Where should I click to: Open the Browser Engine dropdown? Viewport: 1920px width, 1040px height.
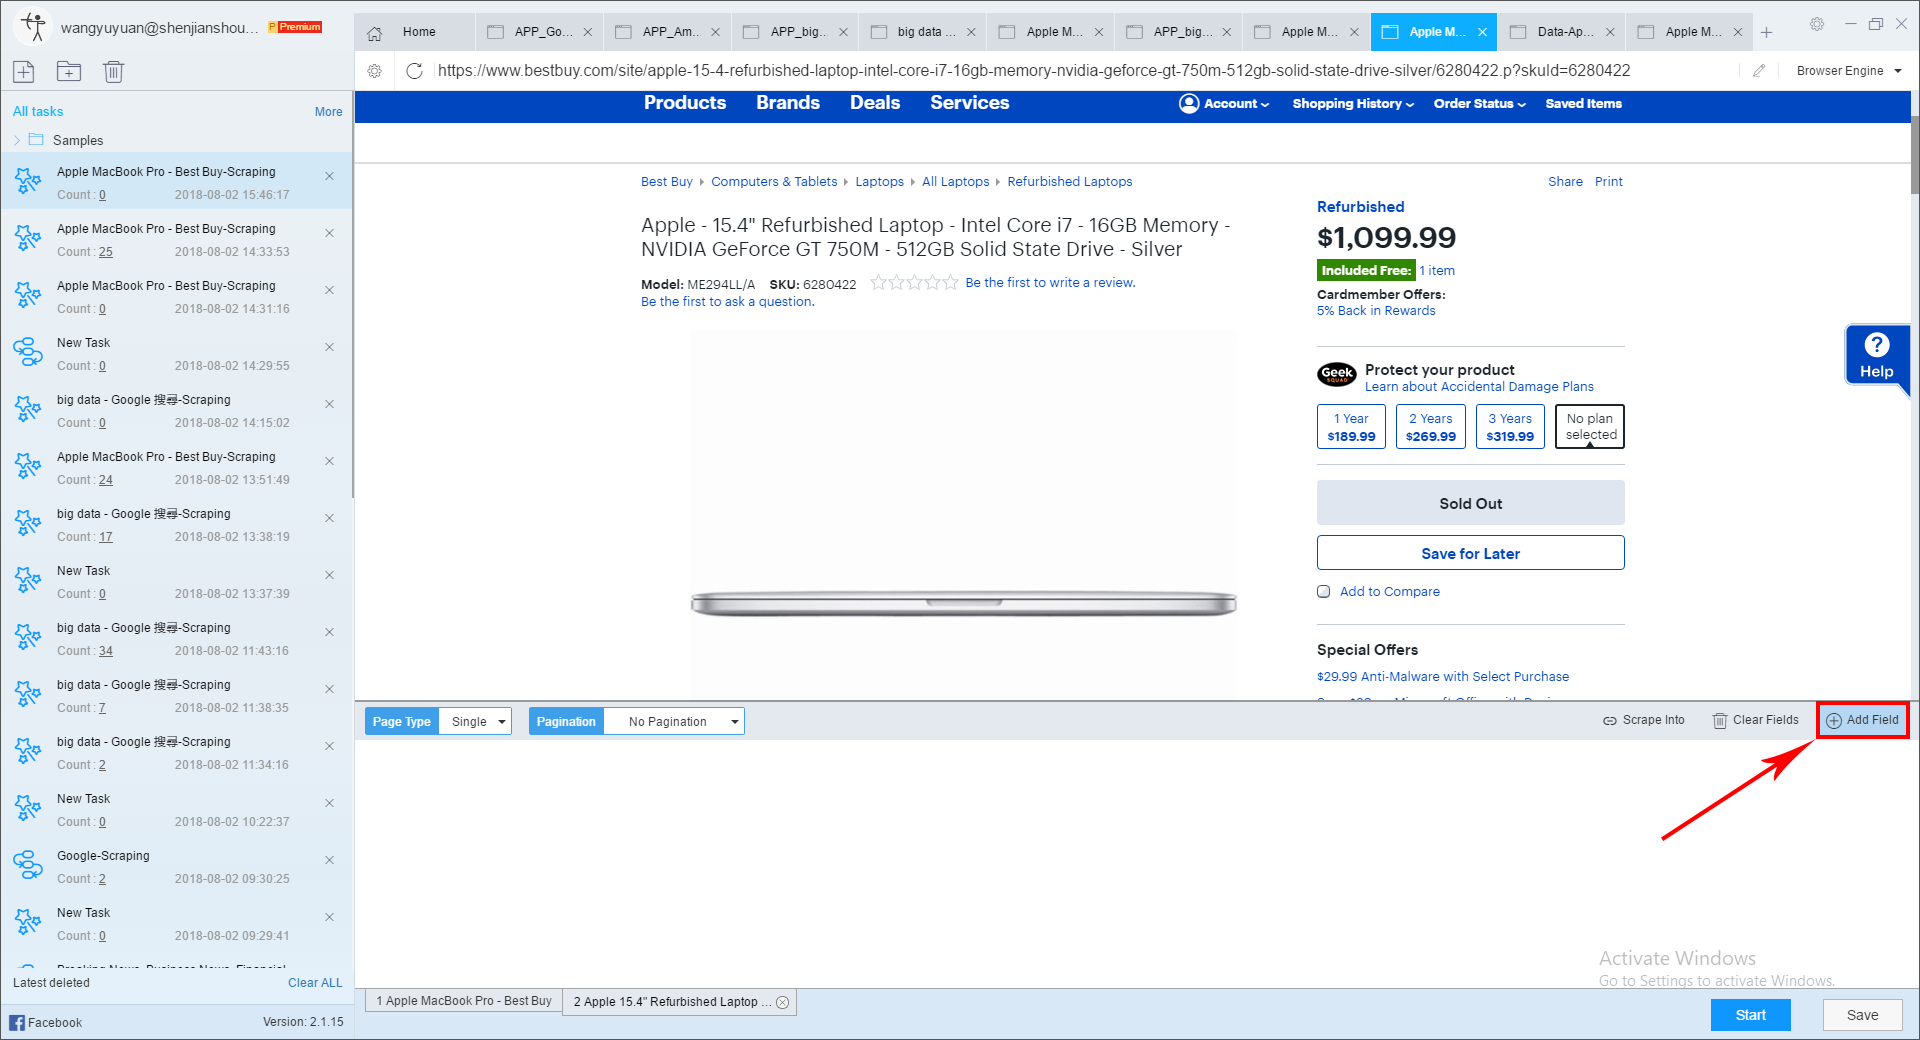click(x=1849, y=71)
